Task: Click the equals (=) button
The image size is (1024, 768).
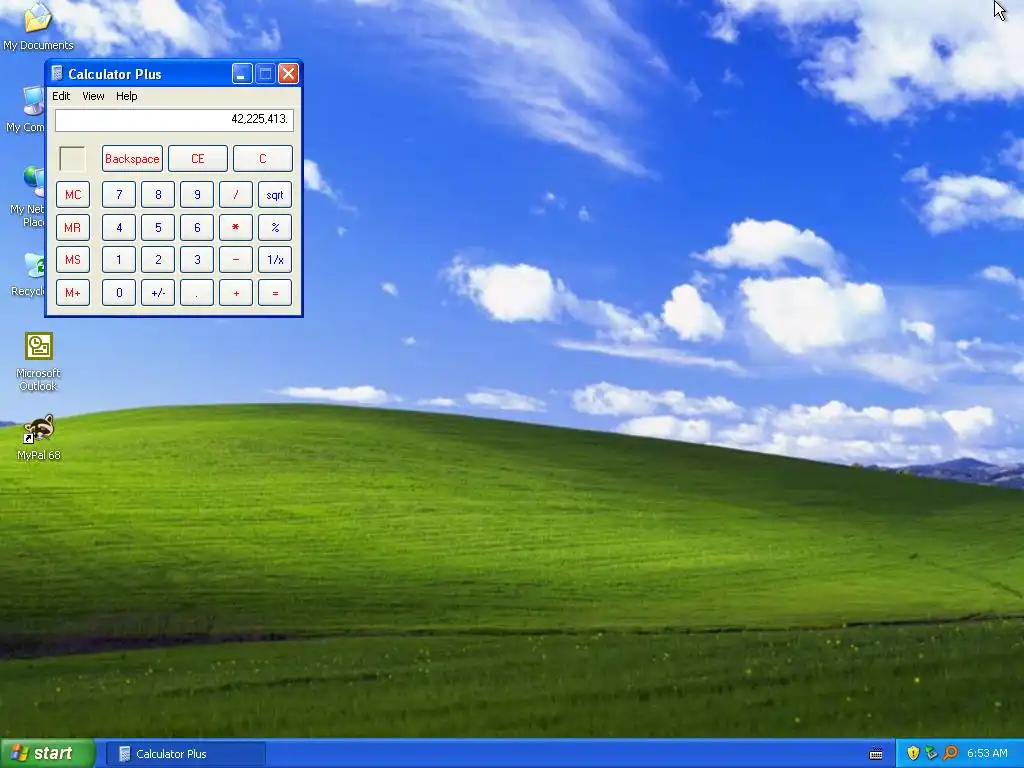Action: [x=275, y=293]
